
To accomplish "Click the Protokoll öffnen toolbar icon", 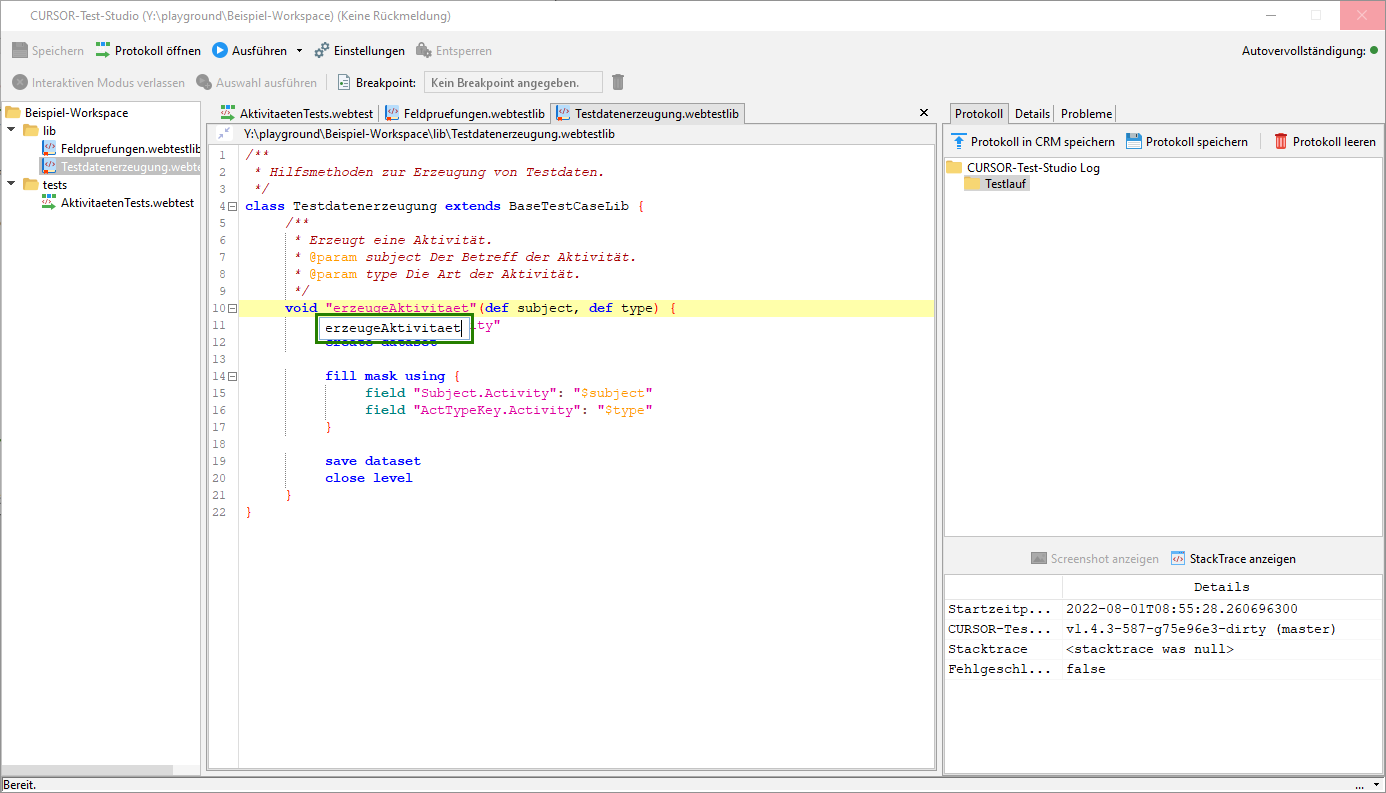I will pyautogui.click(x=103, y=51).
